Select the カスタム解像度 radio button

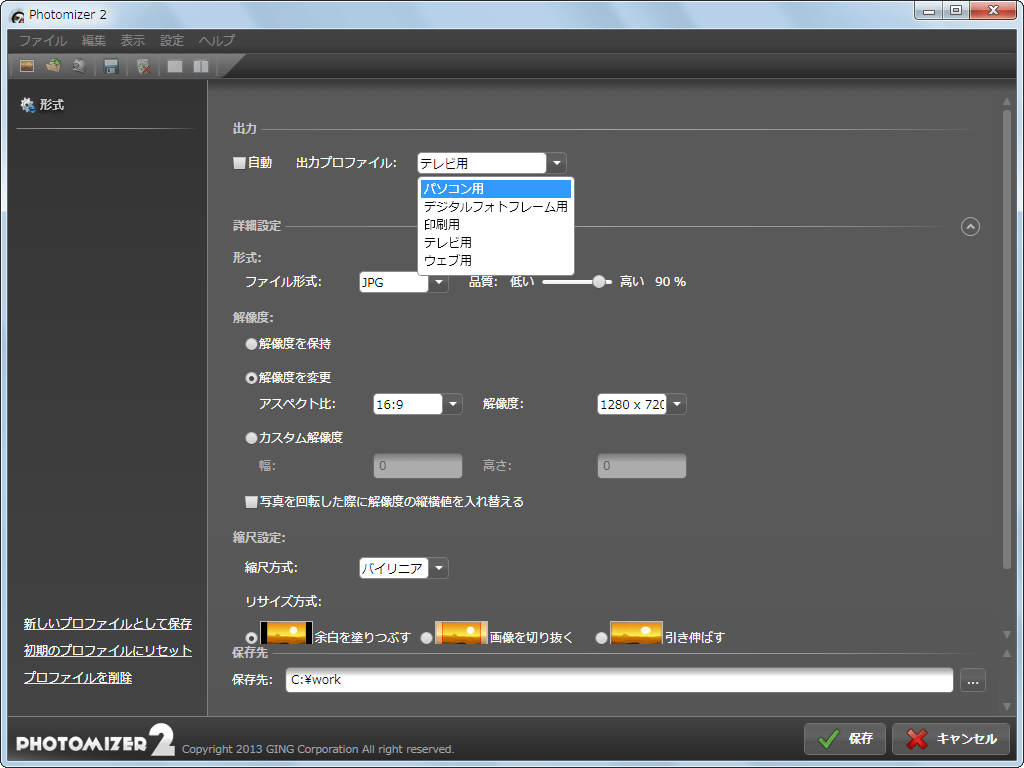(251, 438)
